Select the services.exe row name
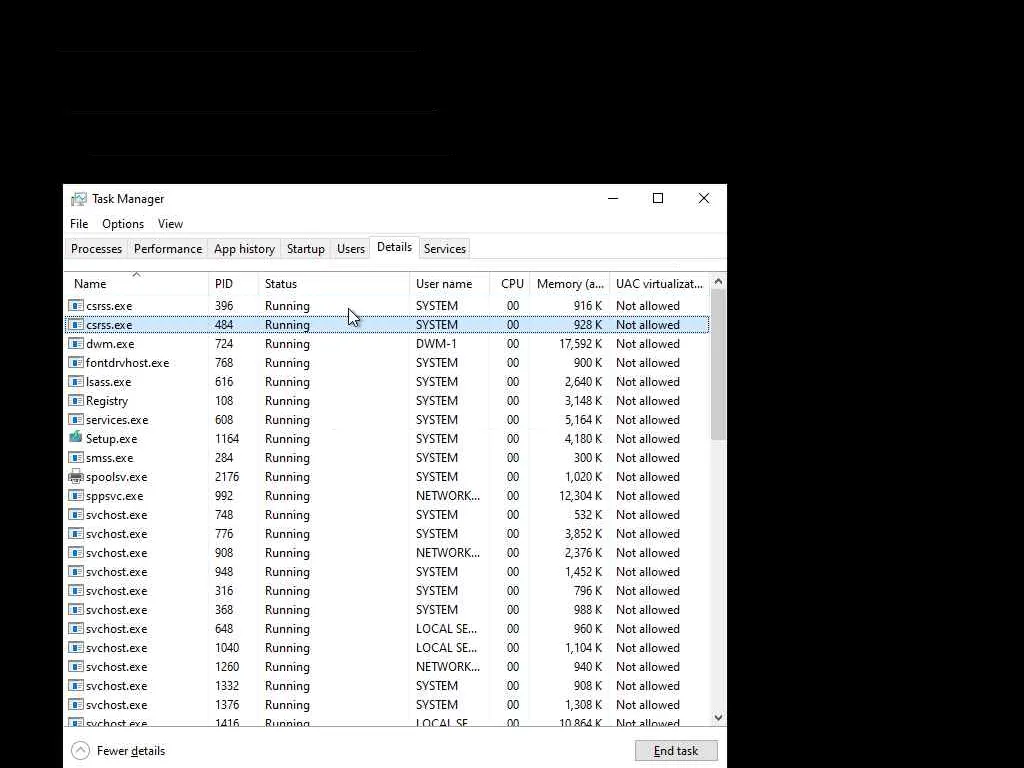Screen dimensions: 1024x768 tap(117, 419)
